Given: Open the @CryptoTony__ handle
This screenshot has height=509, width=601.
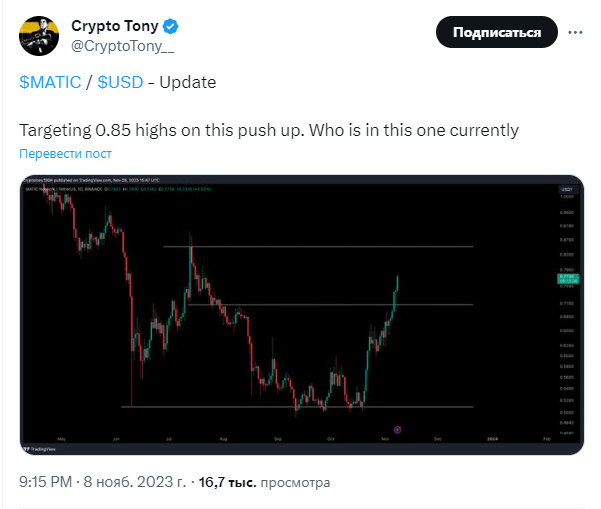Looking at the screenshot, I should click(x=123, y=46).
